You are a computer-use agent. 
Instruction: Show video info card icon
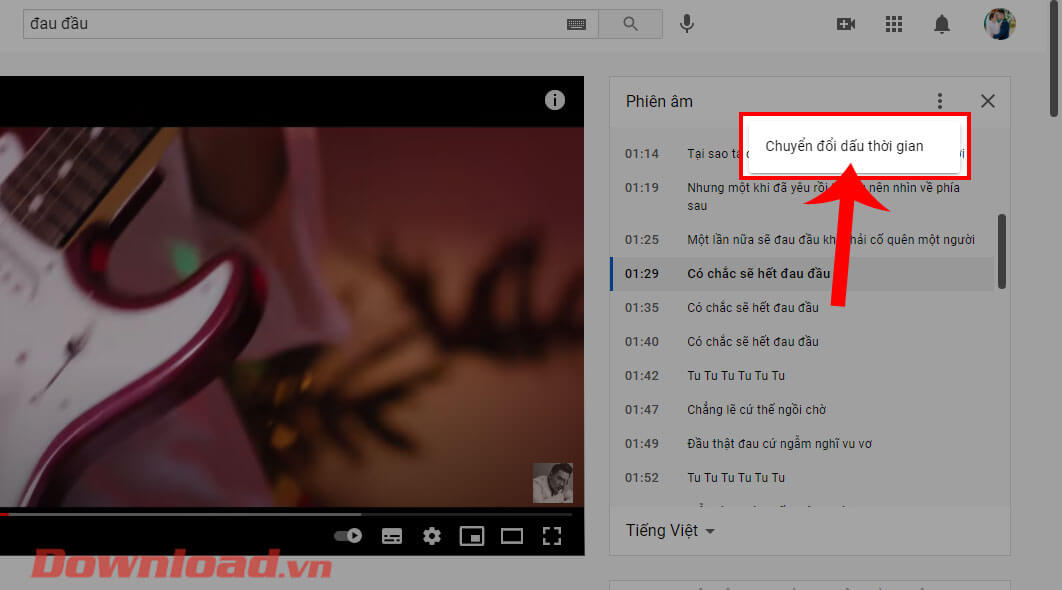555,100
